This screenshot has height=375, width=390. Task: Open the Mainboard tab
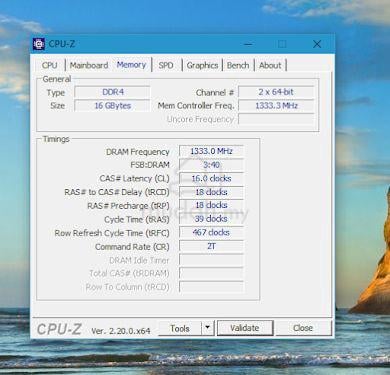(x=89, y=65)
